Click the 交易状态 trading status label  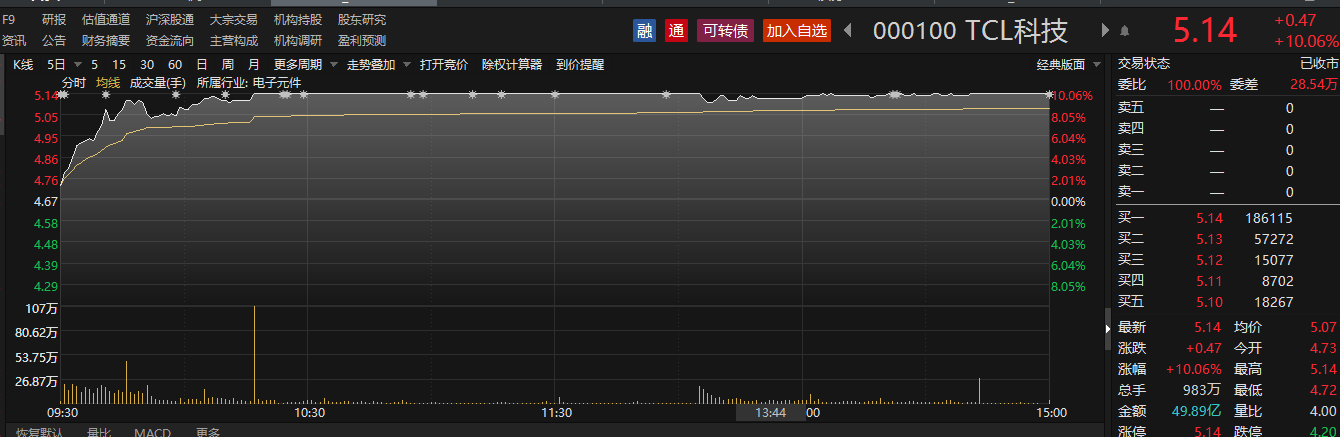pos(1143,62)
